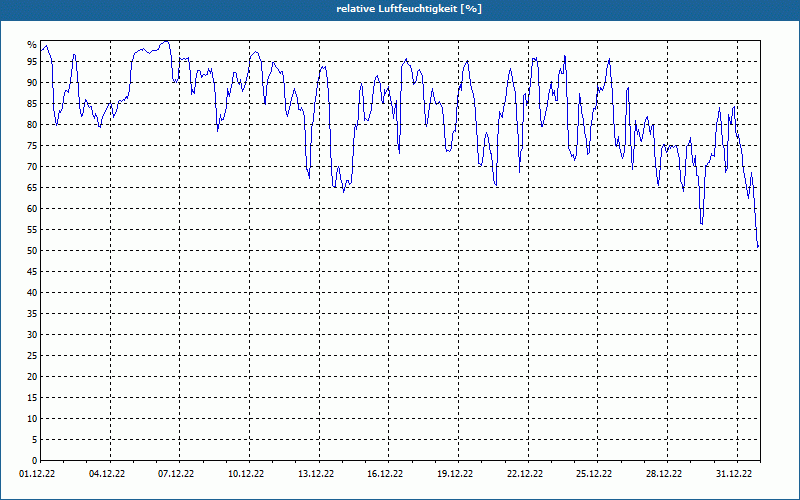Click the date label 07.12.22
800x500 pixels.
coord(177,473)
